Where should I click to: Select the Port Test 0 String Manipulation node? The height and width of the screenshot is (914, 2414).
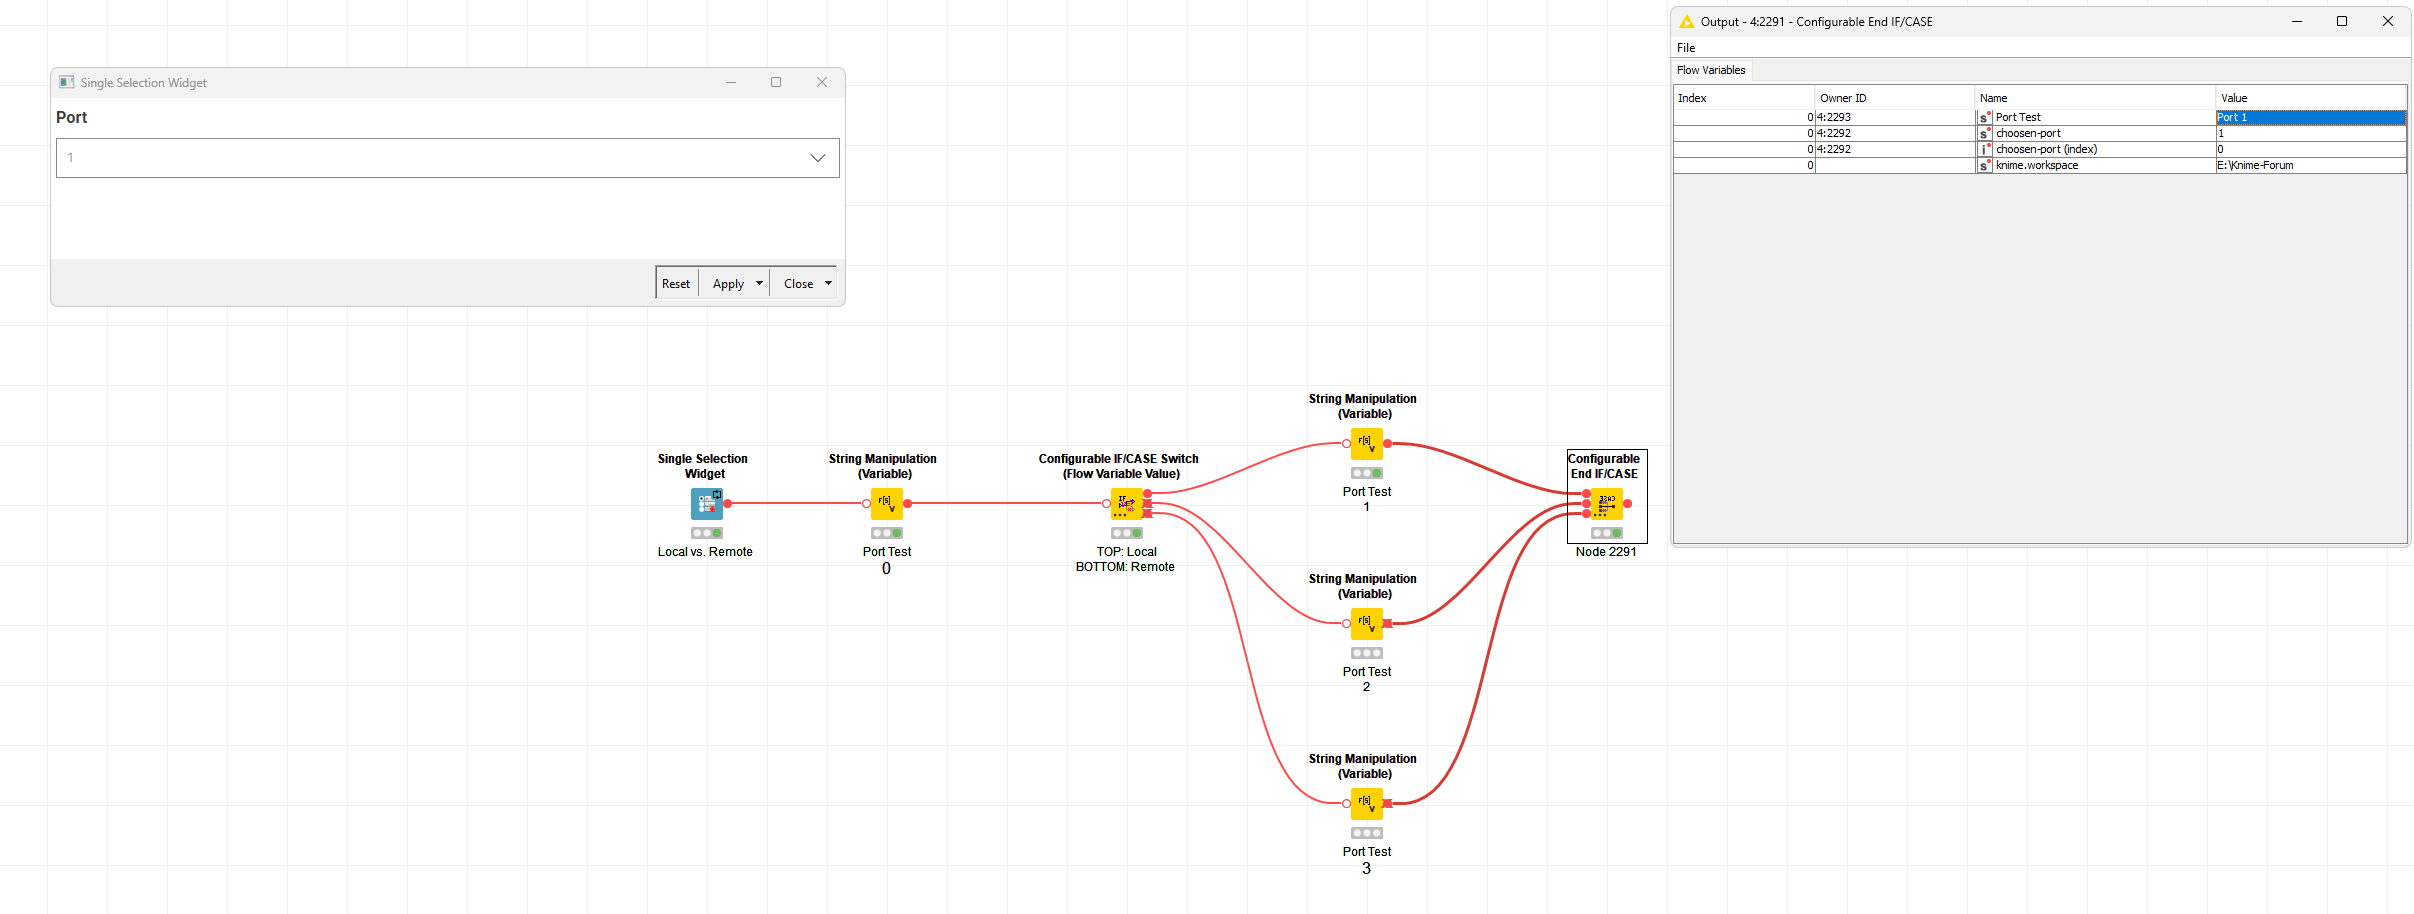886,503
